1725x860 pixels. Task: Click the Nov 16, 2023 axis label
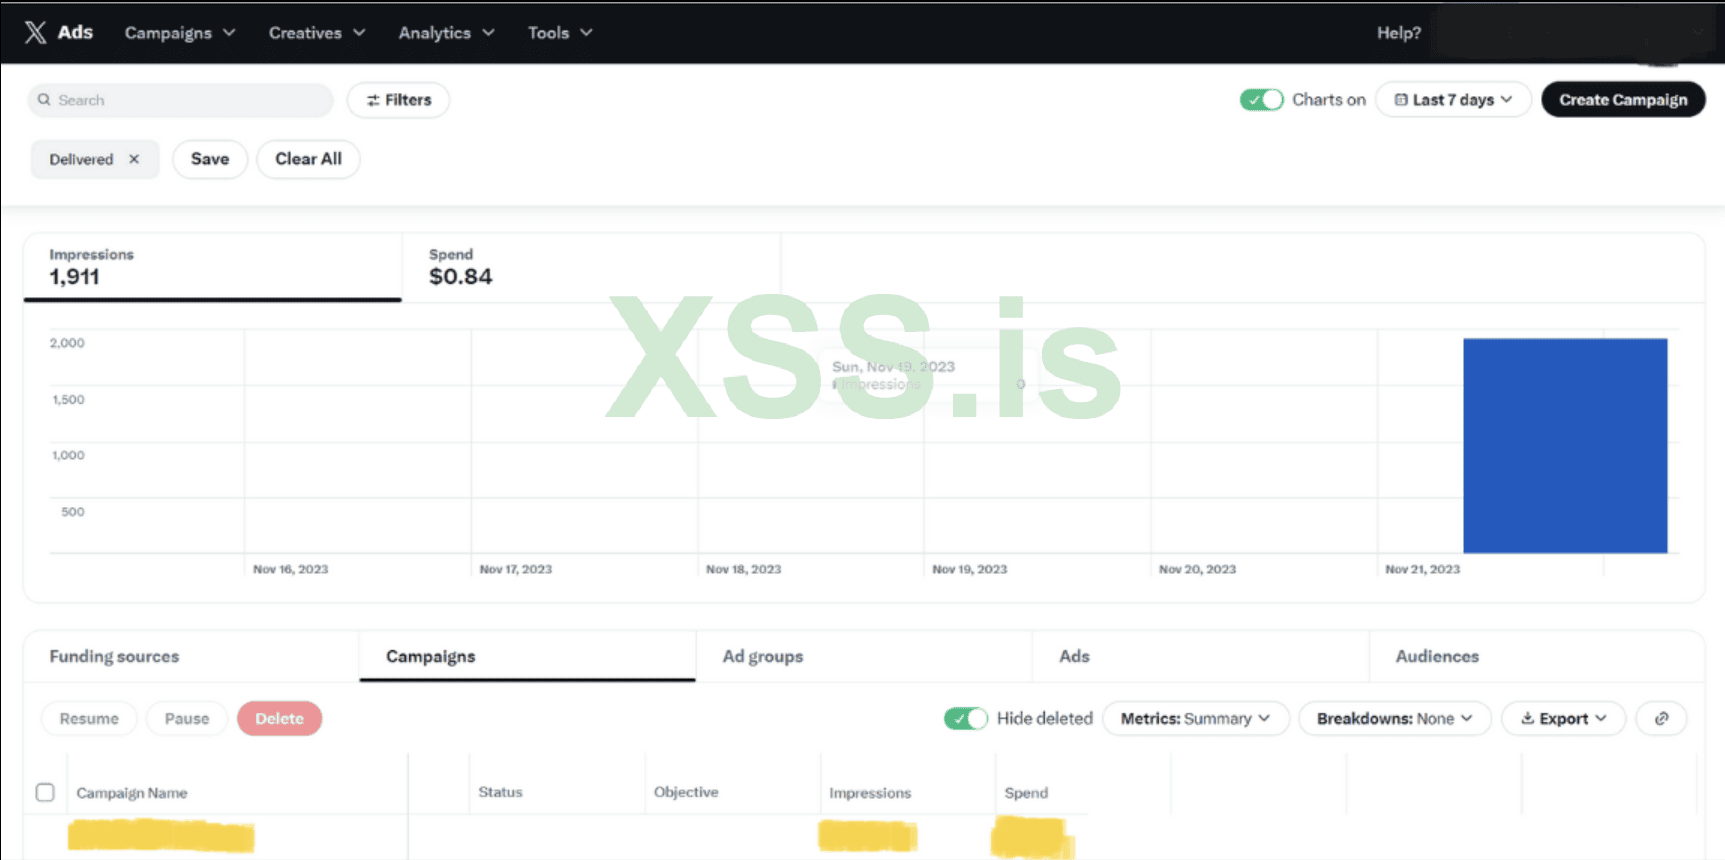click(290, 569)
